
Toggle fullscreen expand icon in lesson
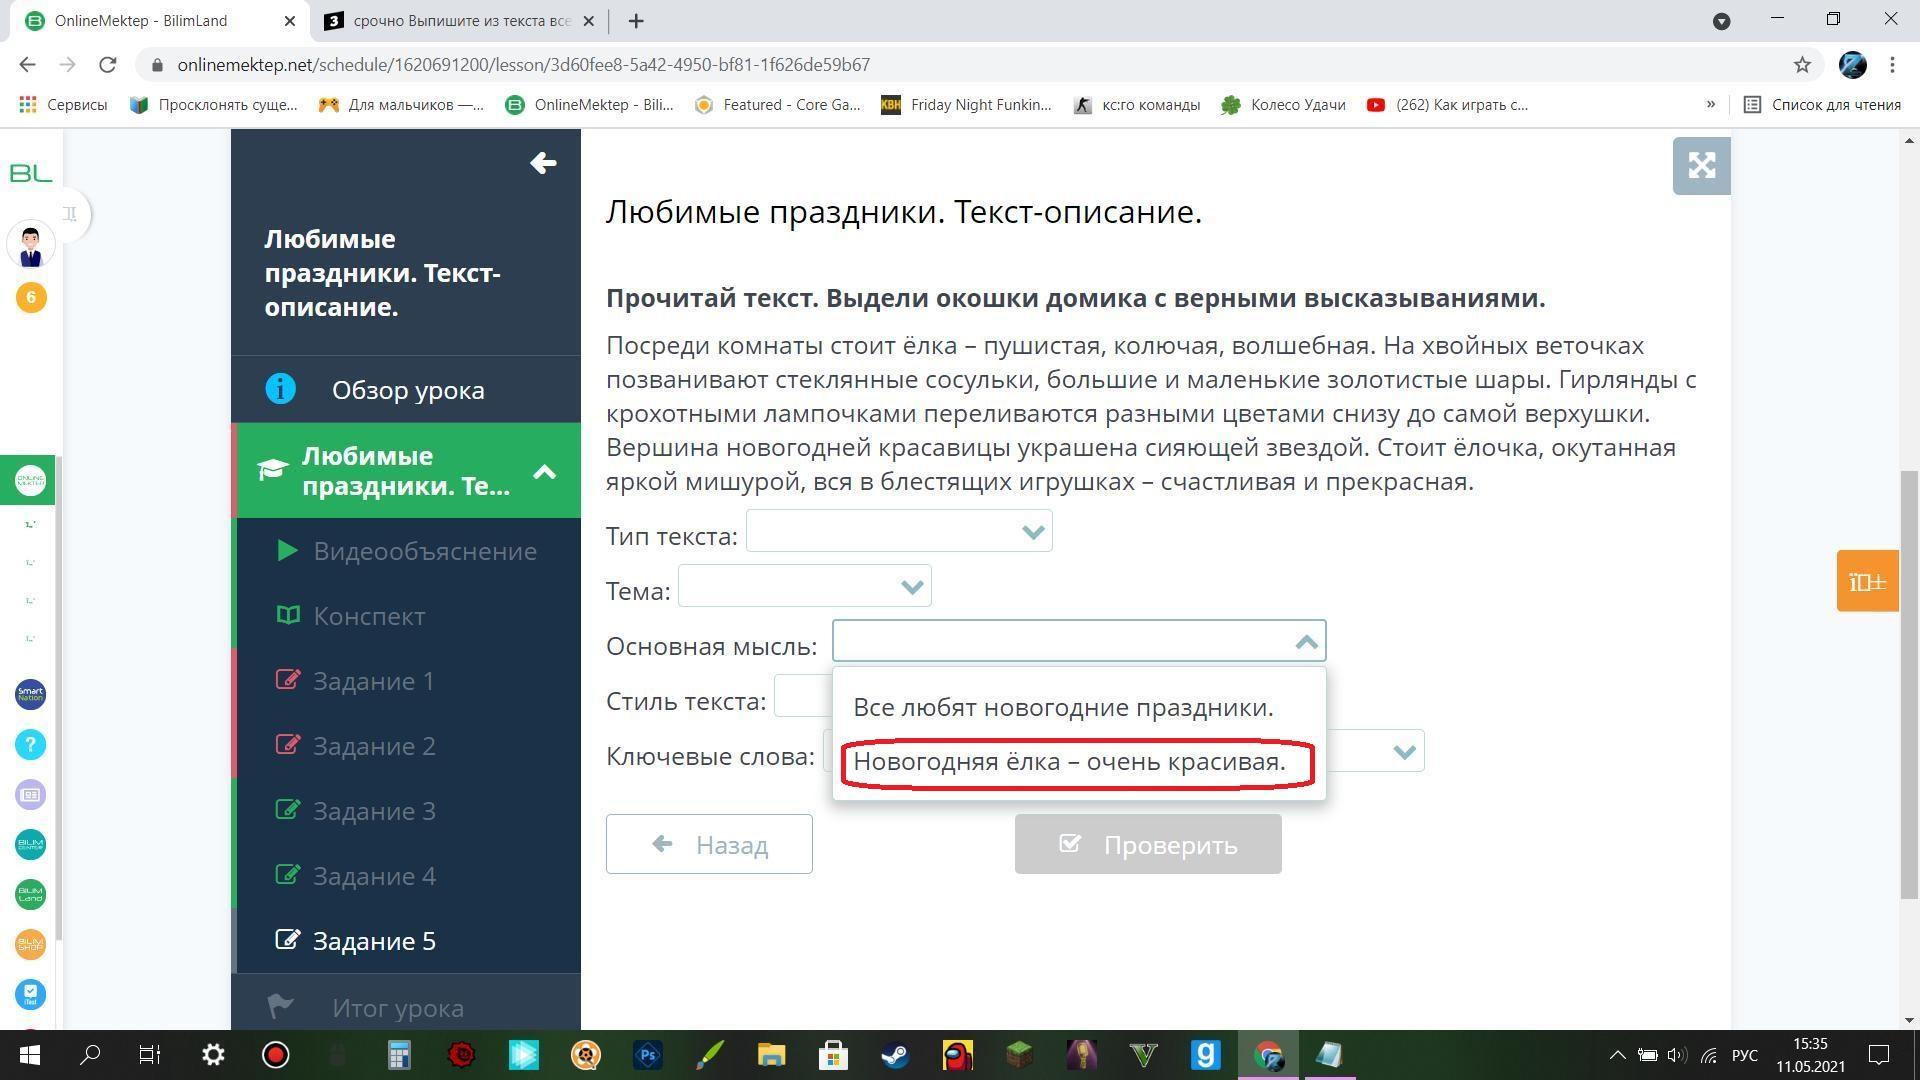point(1701,166)
